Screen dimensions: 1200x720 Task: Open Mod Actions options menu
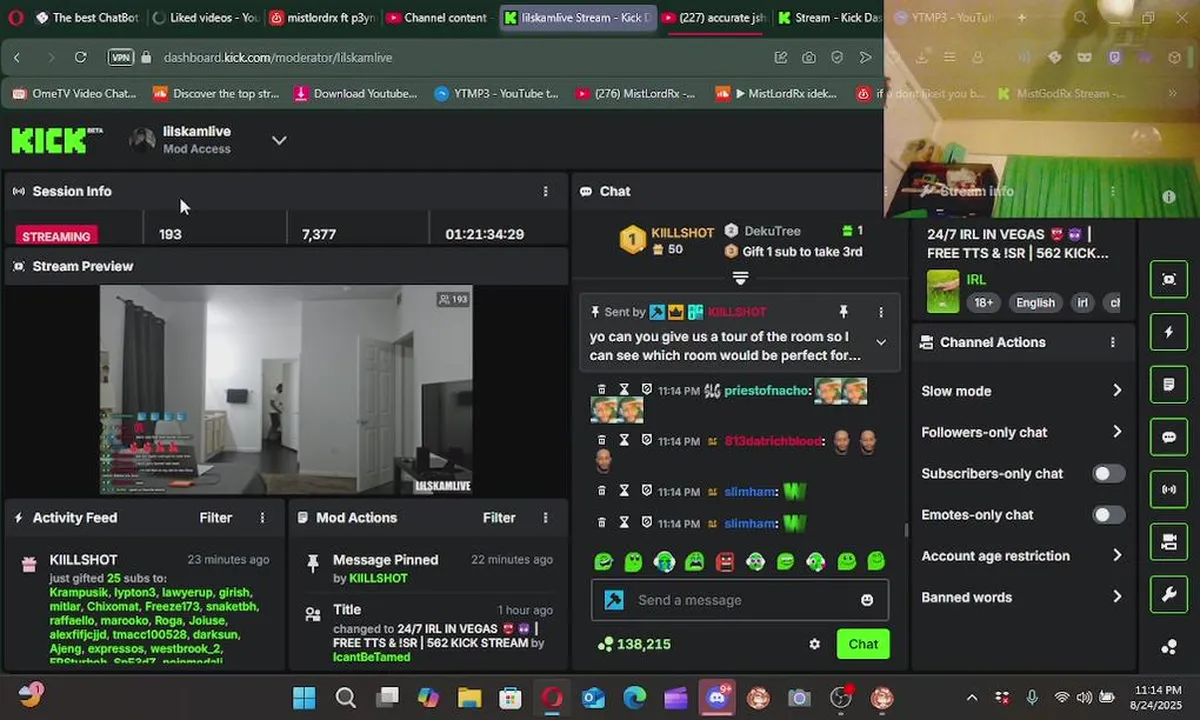pos(545,518)
